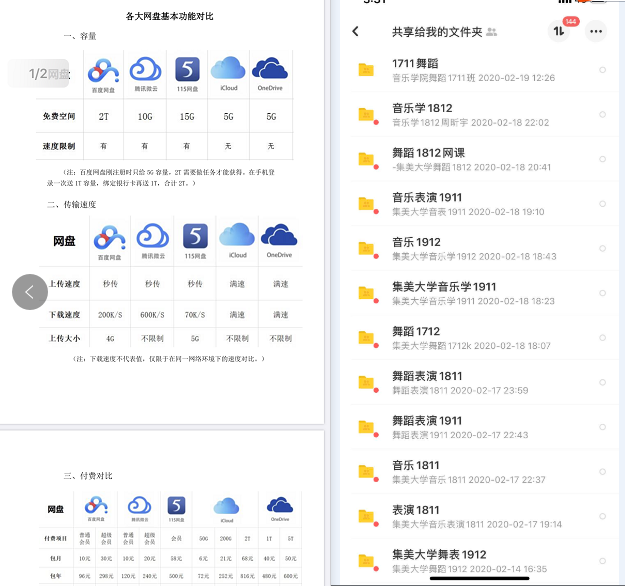Click the folder icon for 音乐学1812
Image resolution: width=625 pixels, height=586 pixels.
click(x=367, y=115)
